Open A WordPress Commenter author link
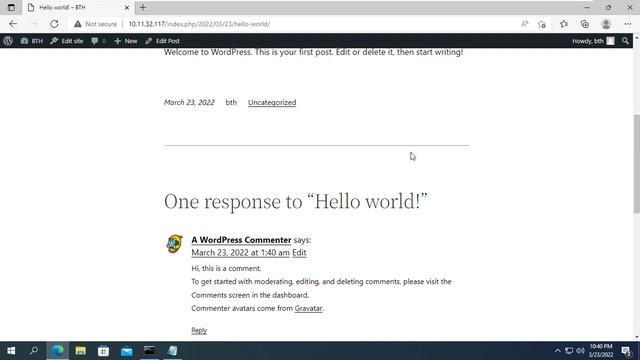This screenshot has height=360, width=640. (241, 240)
